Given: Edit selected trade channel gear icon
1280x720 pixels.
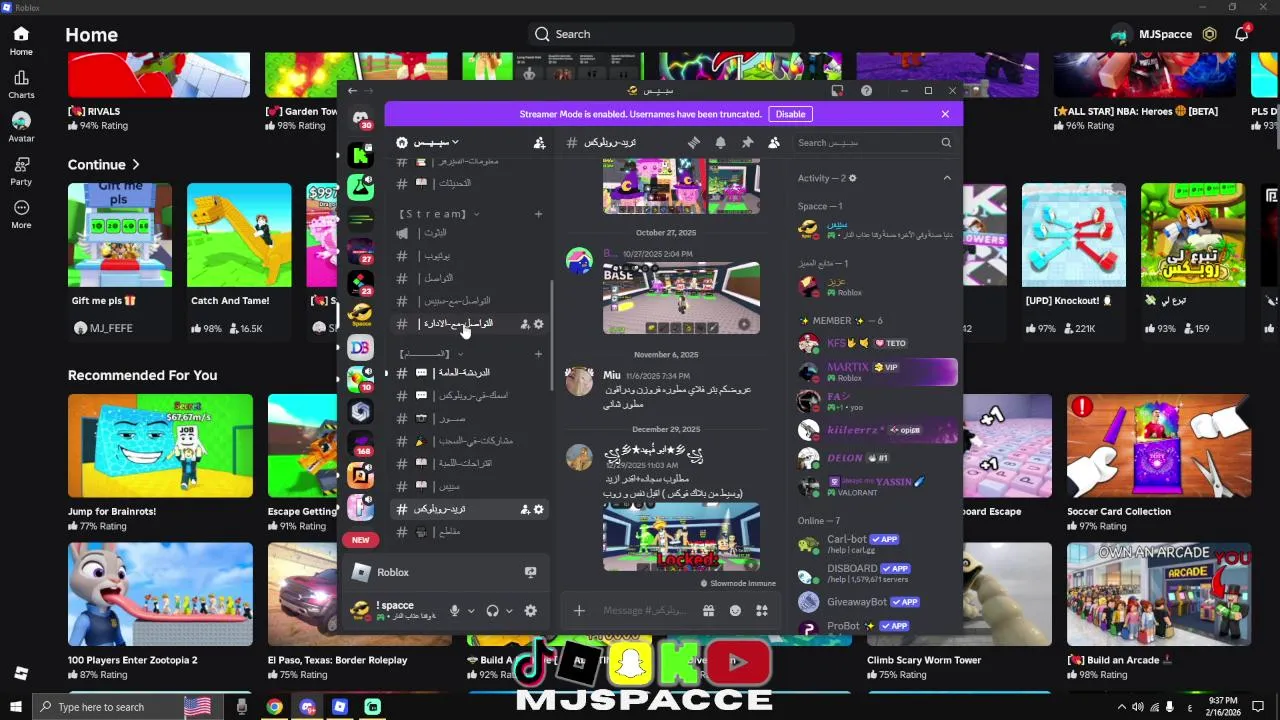Looking at the screenshot, I should pyautogui.click(x=538, y=509).
